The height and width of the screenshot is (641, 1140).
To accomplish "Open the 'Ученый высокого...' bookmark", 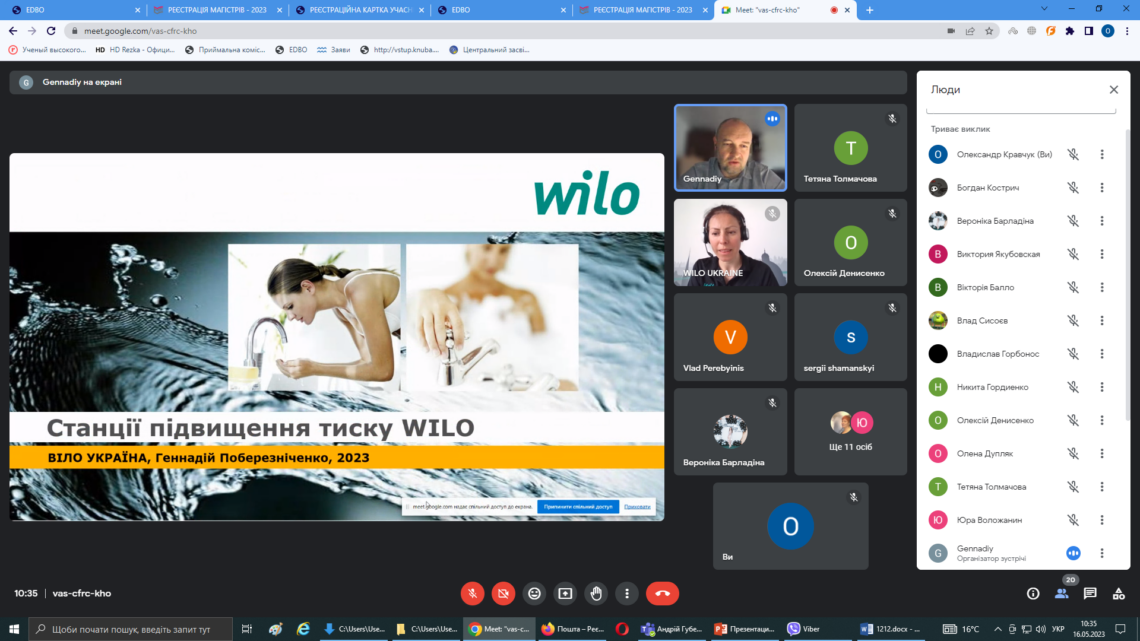I will pyautogui.click(x=47, y=50).
